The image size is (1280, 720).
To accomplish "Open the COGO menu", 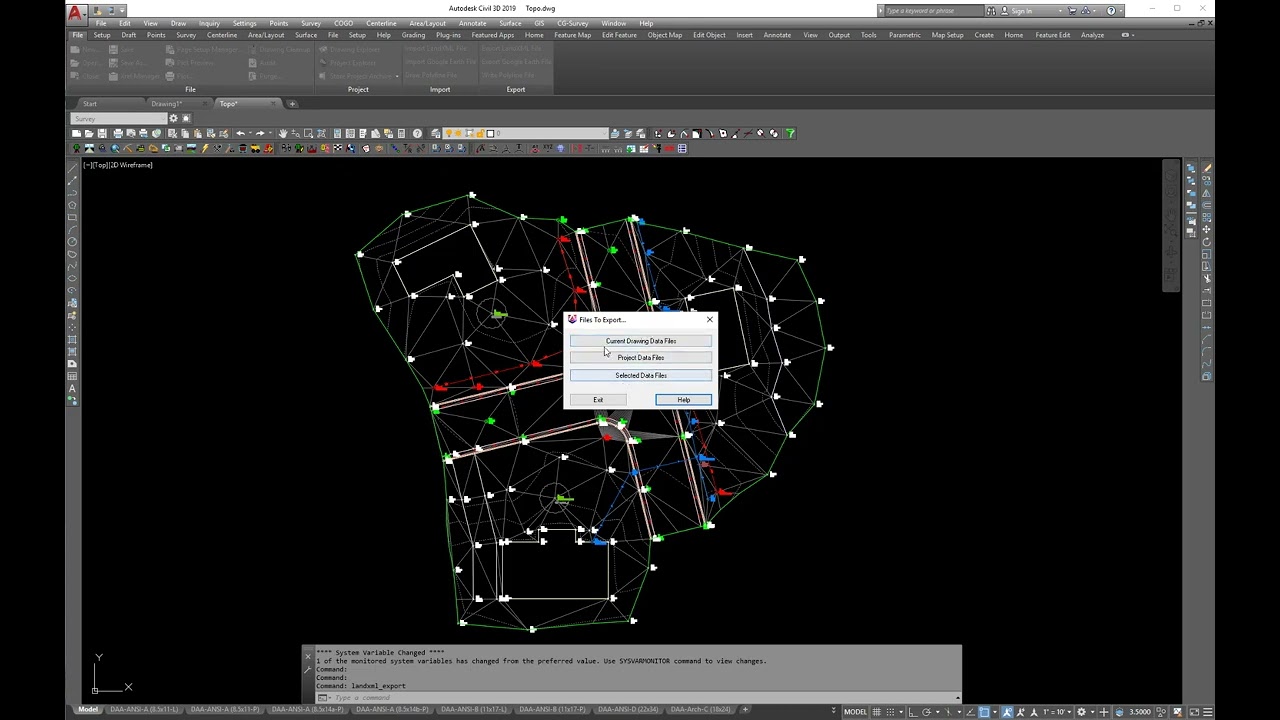I will [343, 23].
